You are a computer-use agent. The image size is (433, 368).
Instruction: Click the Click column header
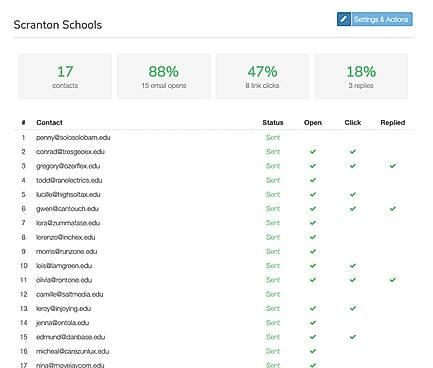(x=353, y=123)
